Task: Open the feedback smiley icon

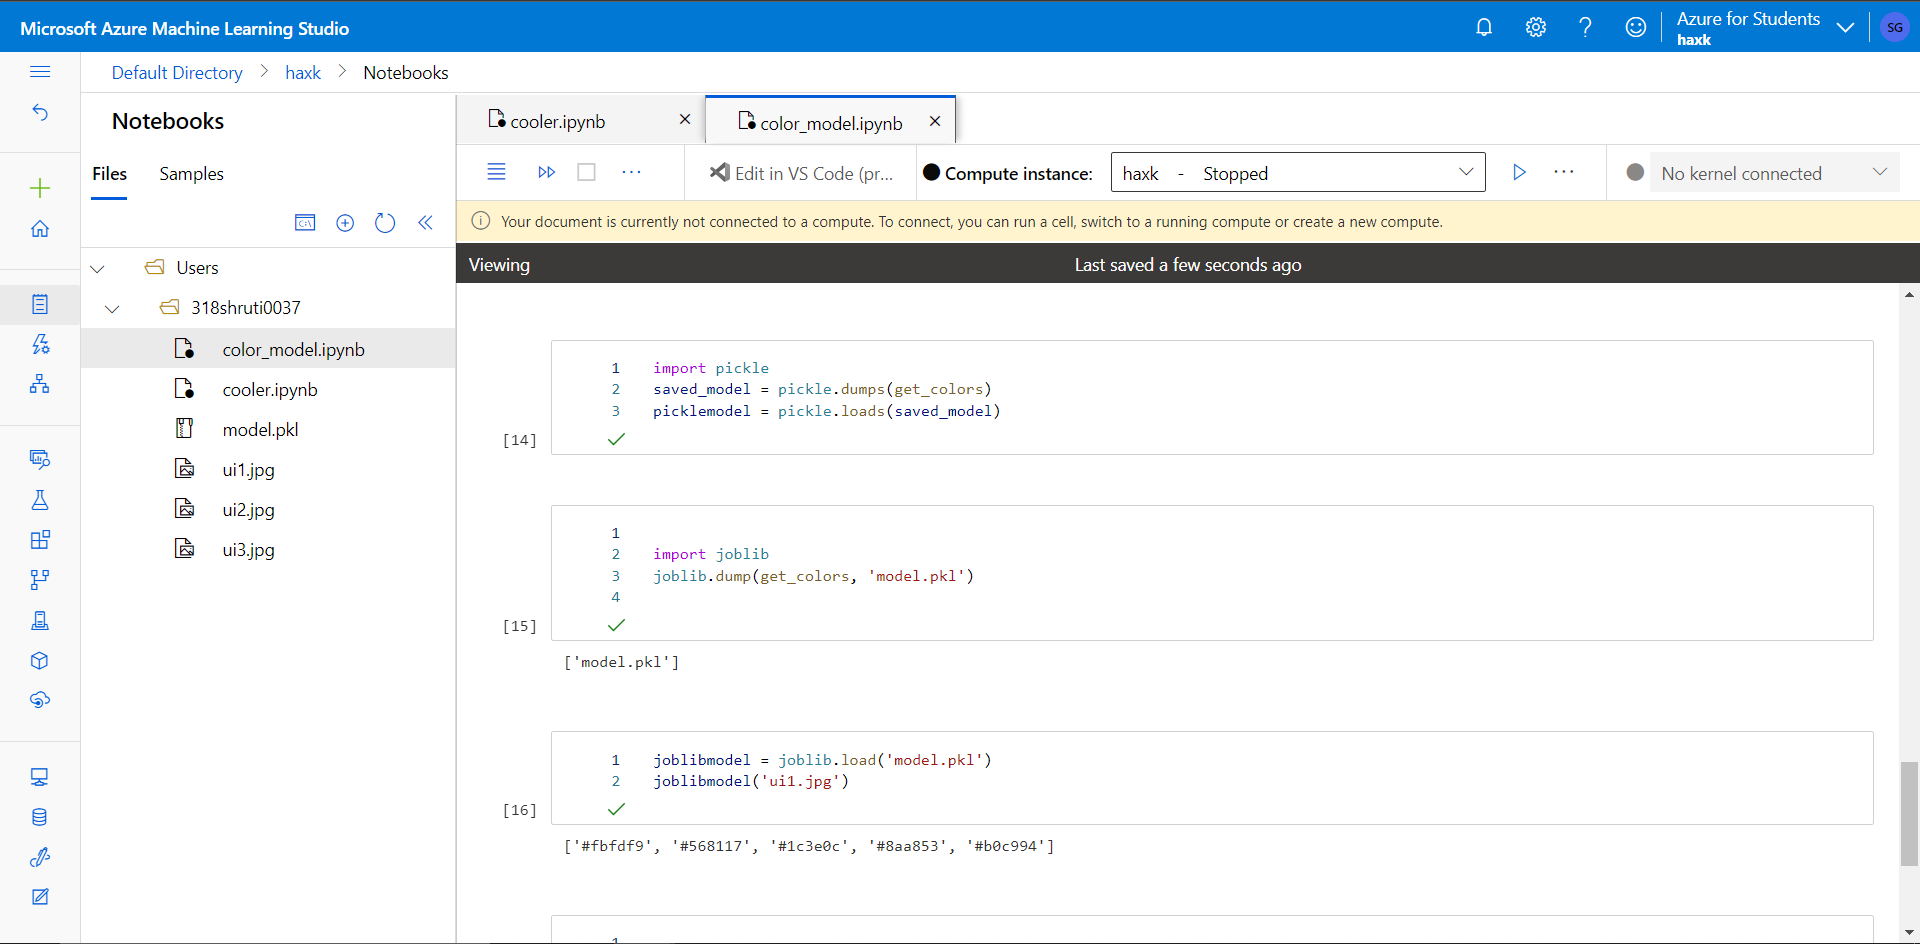Action: point(1636,27)
